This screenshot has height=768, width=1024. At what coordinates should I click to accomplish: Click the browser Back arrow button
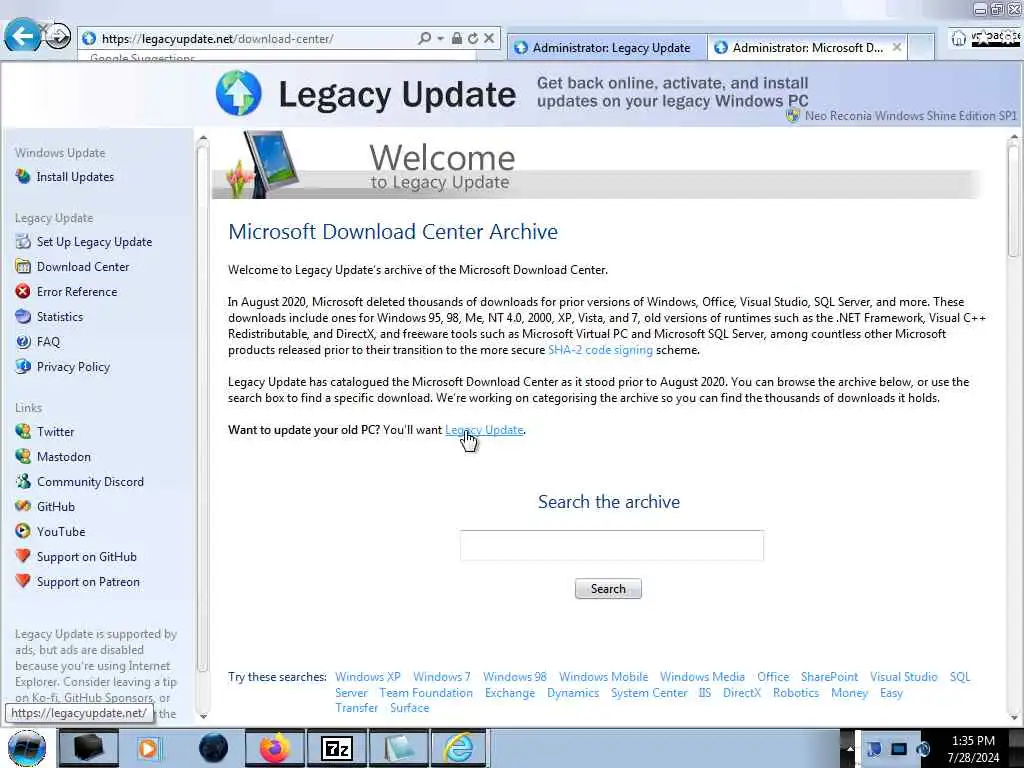[22, 35]
